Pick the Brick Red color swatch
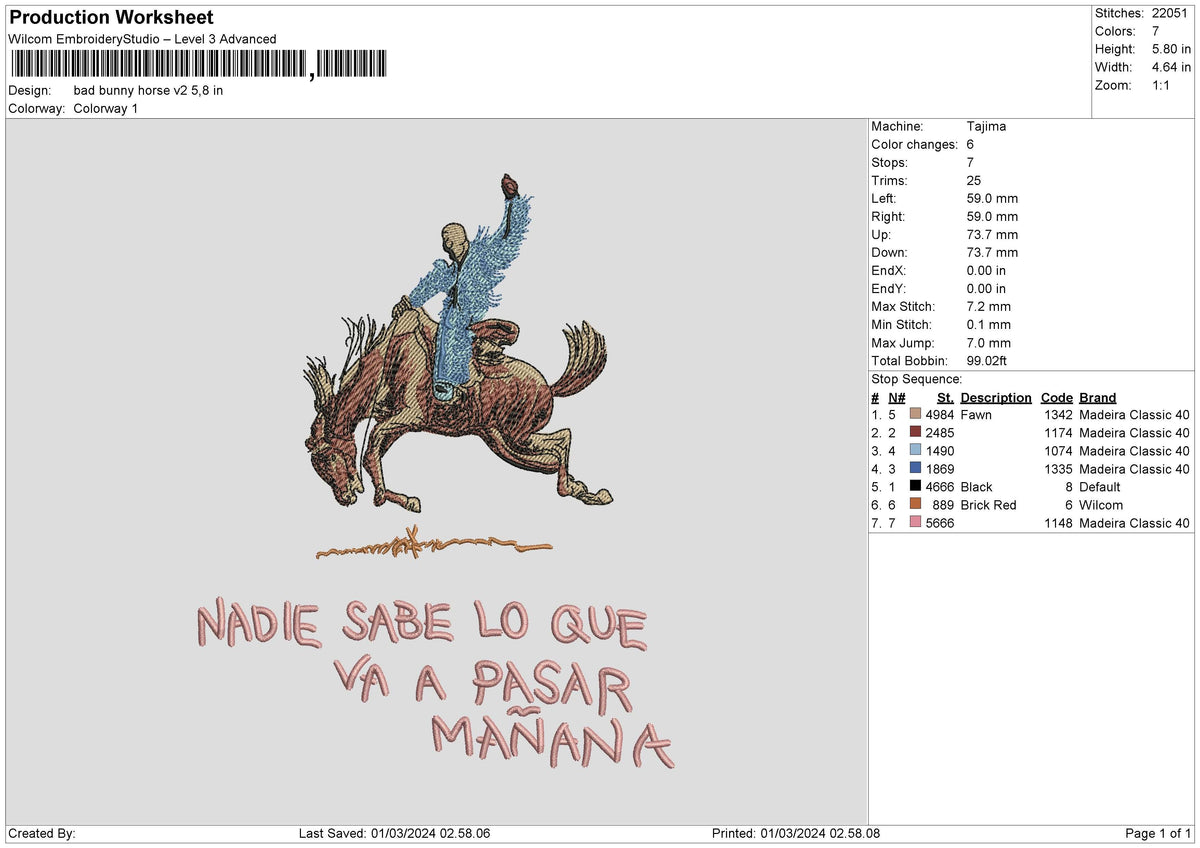Image resolution: width=1200 pixels, height=848 pixels. point(915,505)
